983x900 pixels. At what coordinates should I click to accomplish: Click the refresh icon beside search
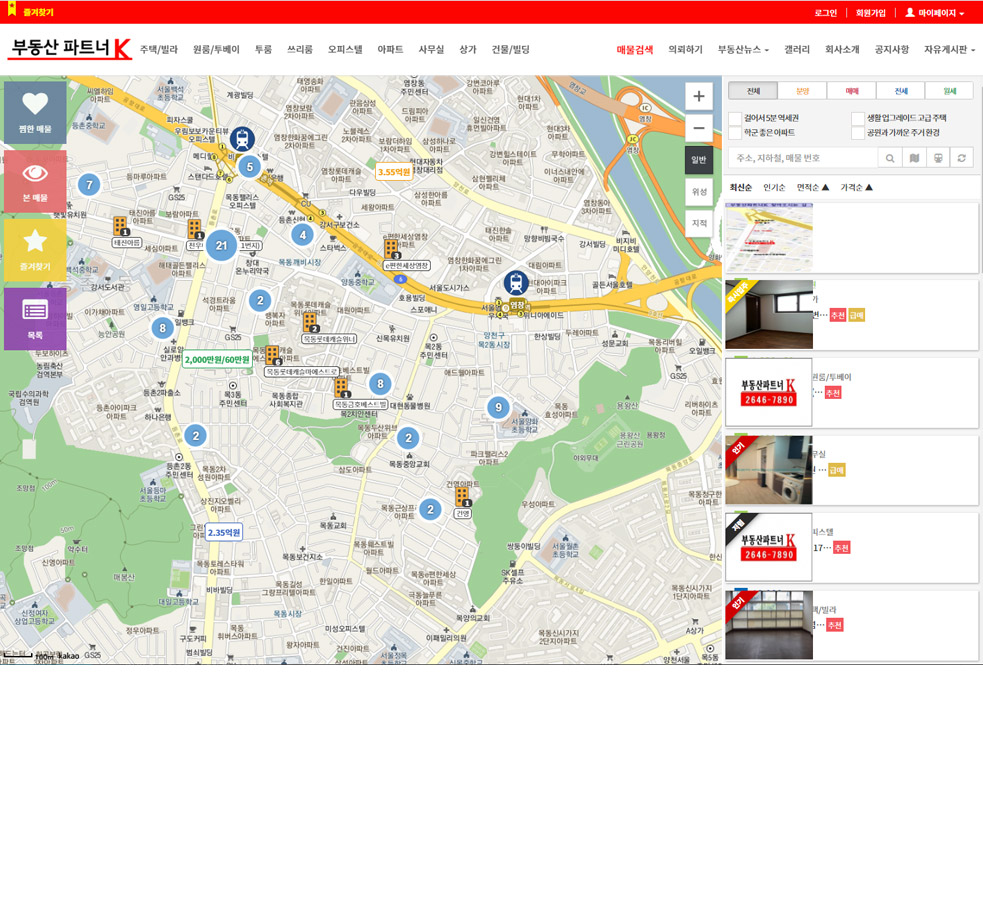coord(962,158)
